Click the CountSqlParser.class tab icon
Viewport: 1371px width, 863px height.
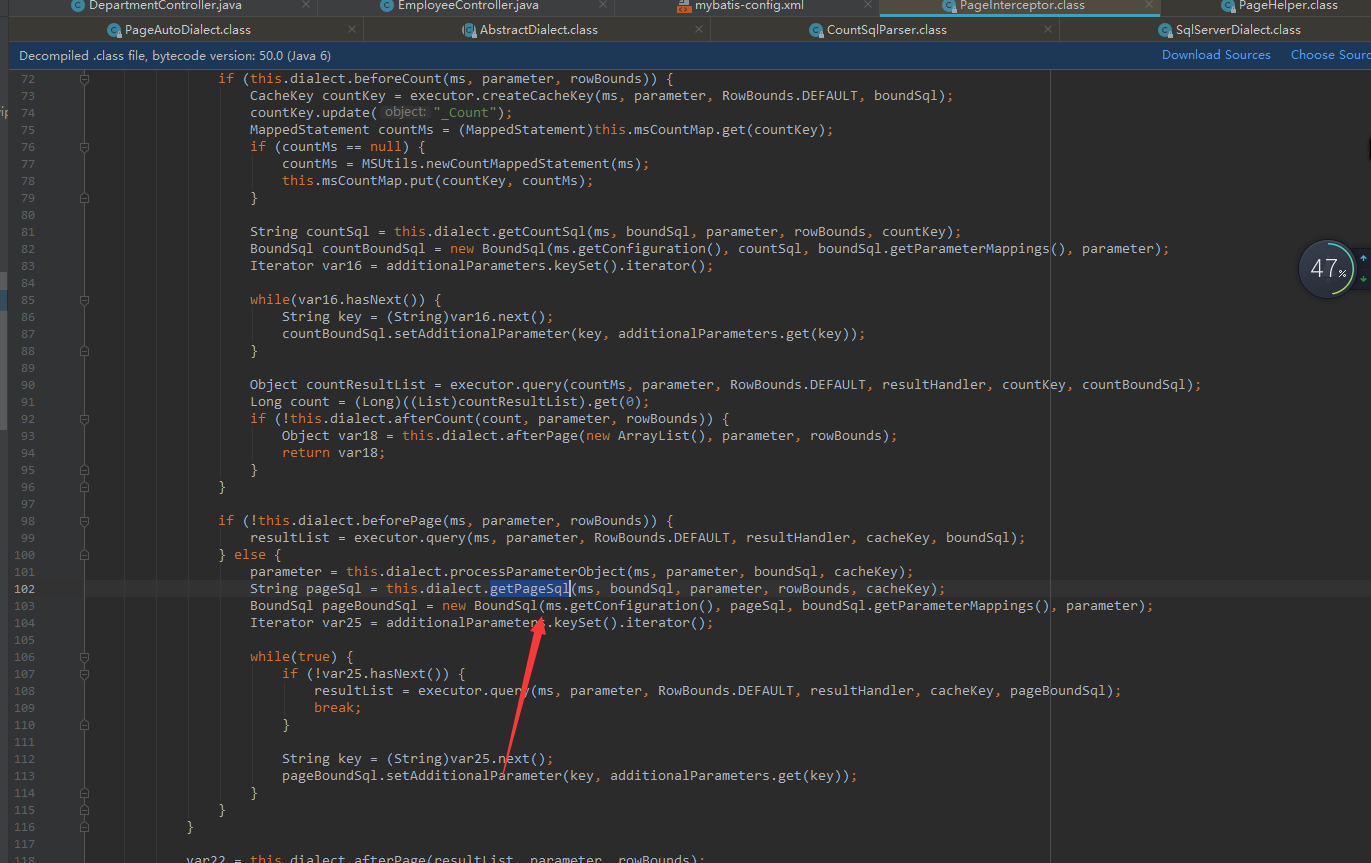point(816,30)
